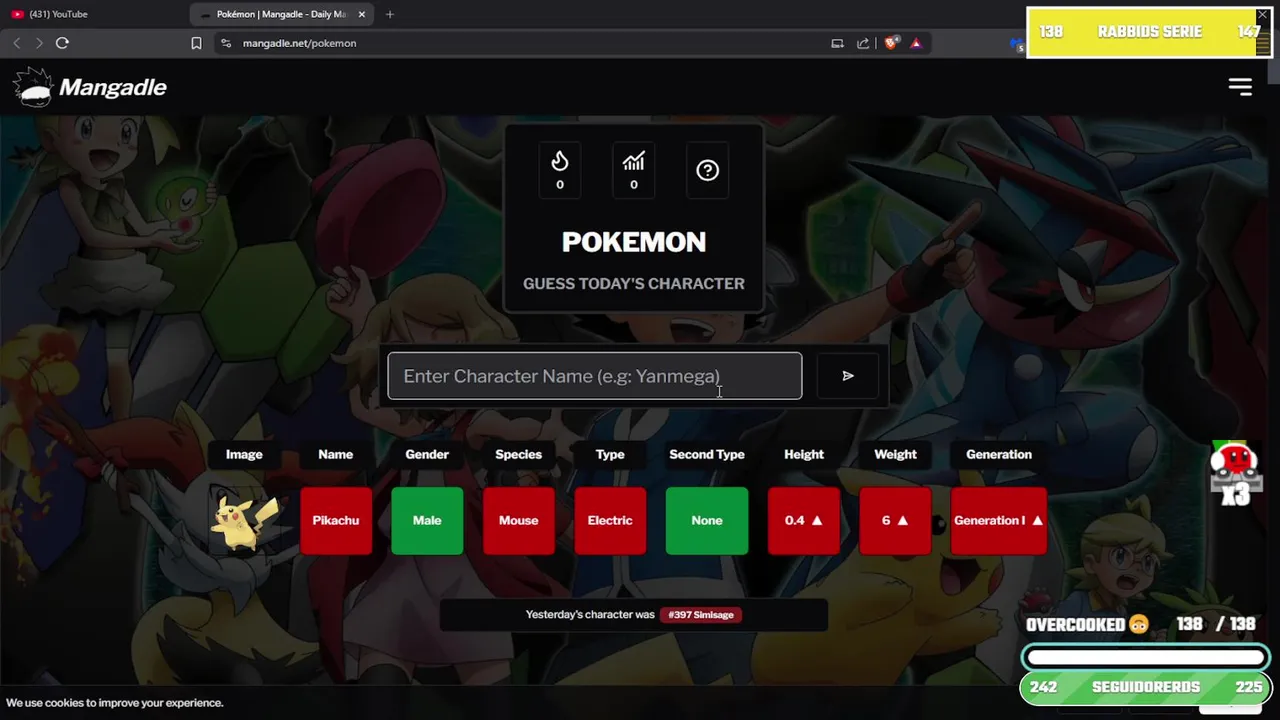Go forward using browser forward arrow
Screen dimensions: 1280x720
[38, 43]
